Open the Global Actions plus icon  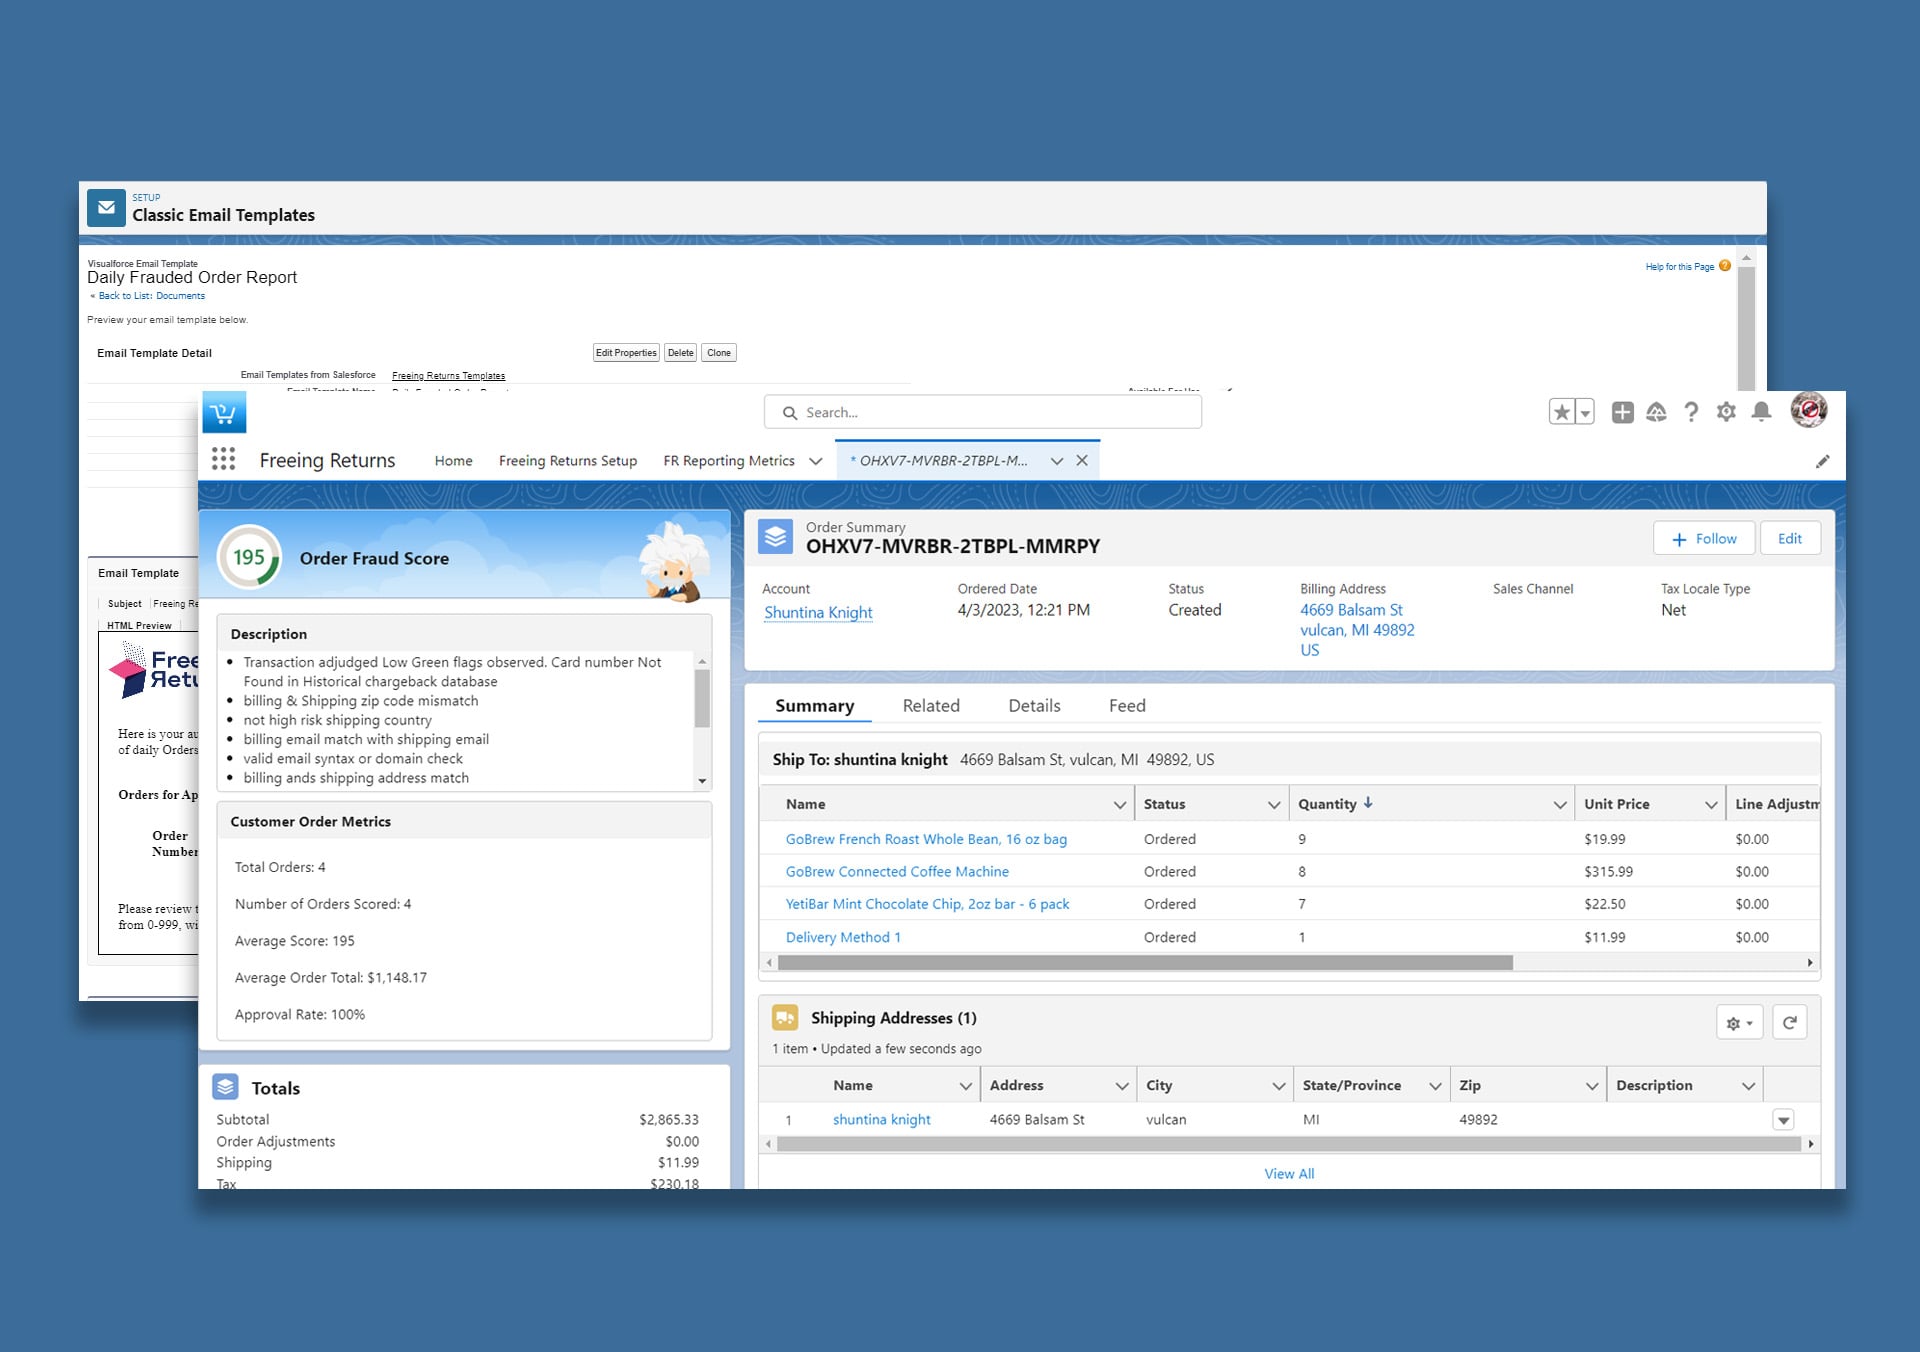[x=1622, y=412]
